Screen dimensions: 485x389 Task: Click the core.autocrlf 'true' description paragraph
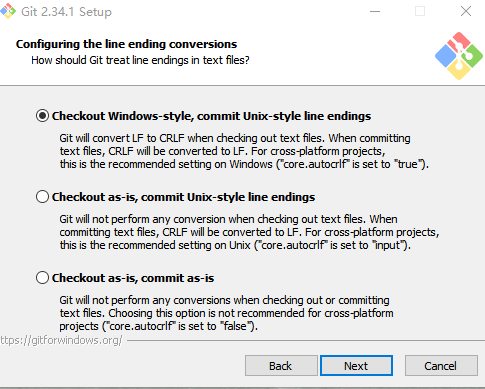click(244, 151)
